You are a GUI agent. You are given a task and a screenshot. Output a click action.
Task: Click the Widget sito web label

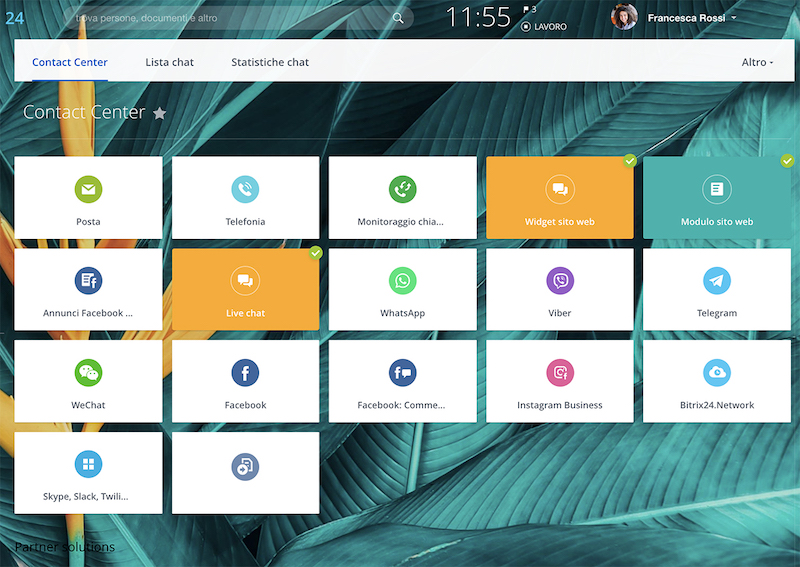(x=560, y=221)
